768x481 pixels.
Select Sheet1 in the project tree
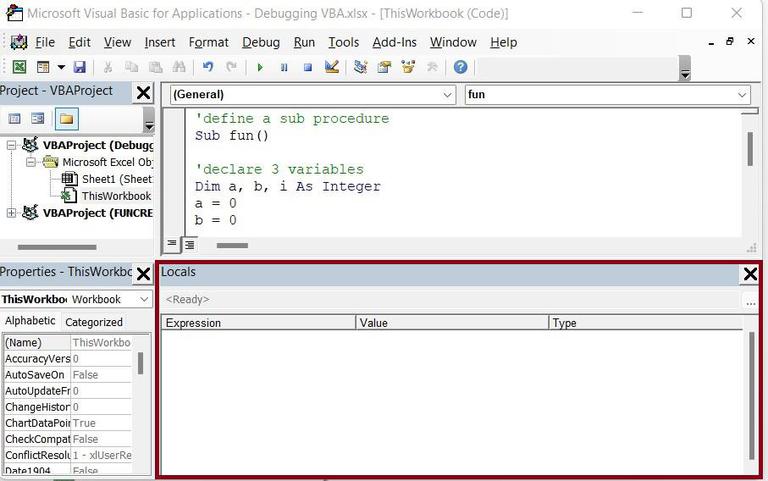click(117, 179)
